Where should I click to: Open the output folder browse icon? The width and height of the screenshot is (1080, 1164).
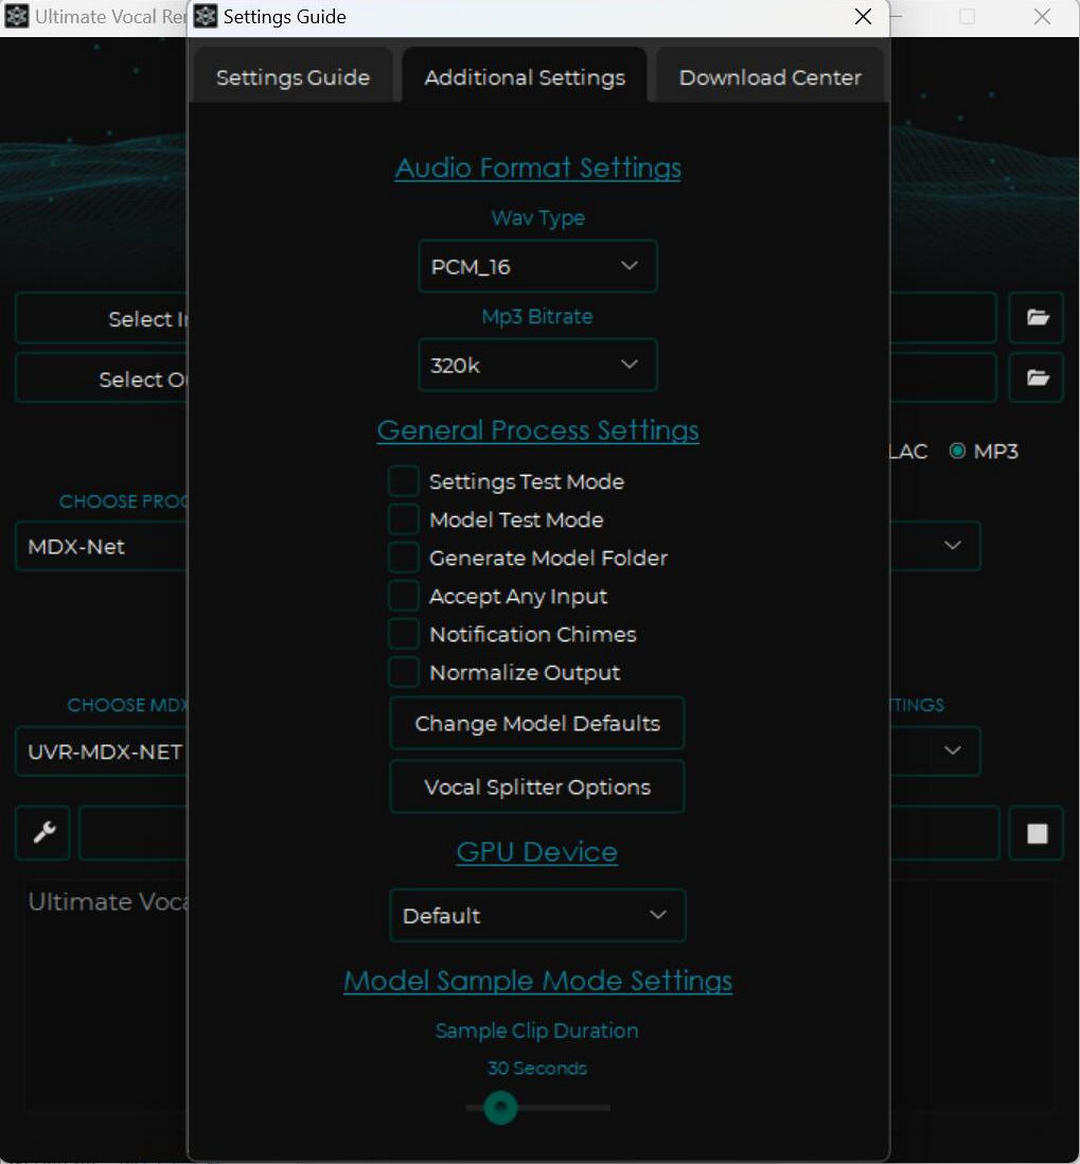[1037, 378]
